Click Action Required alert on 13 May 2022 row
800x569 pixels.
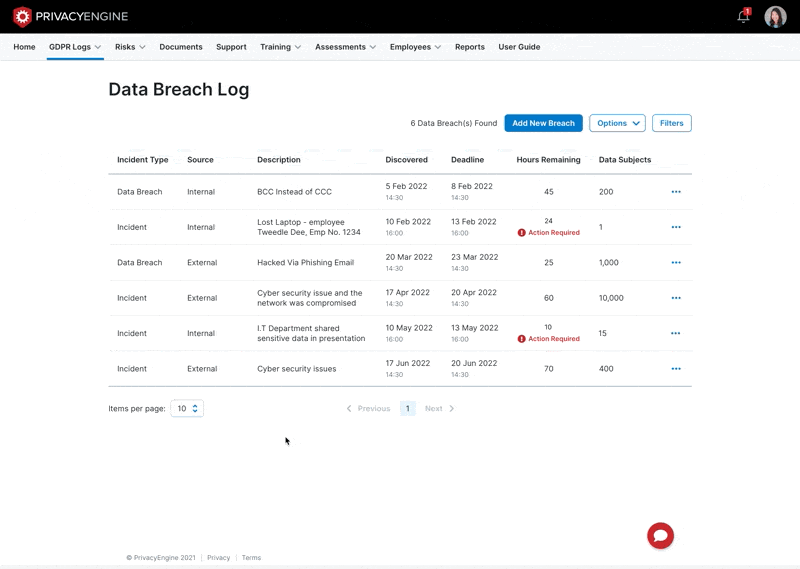point(548,339)
